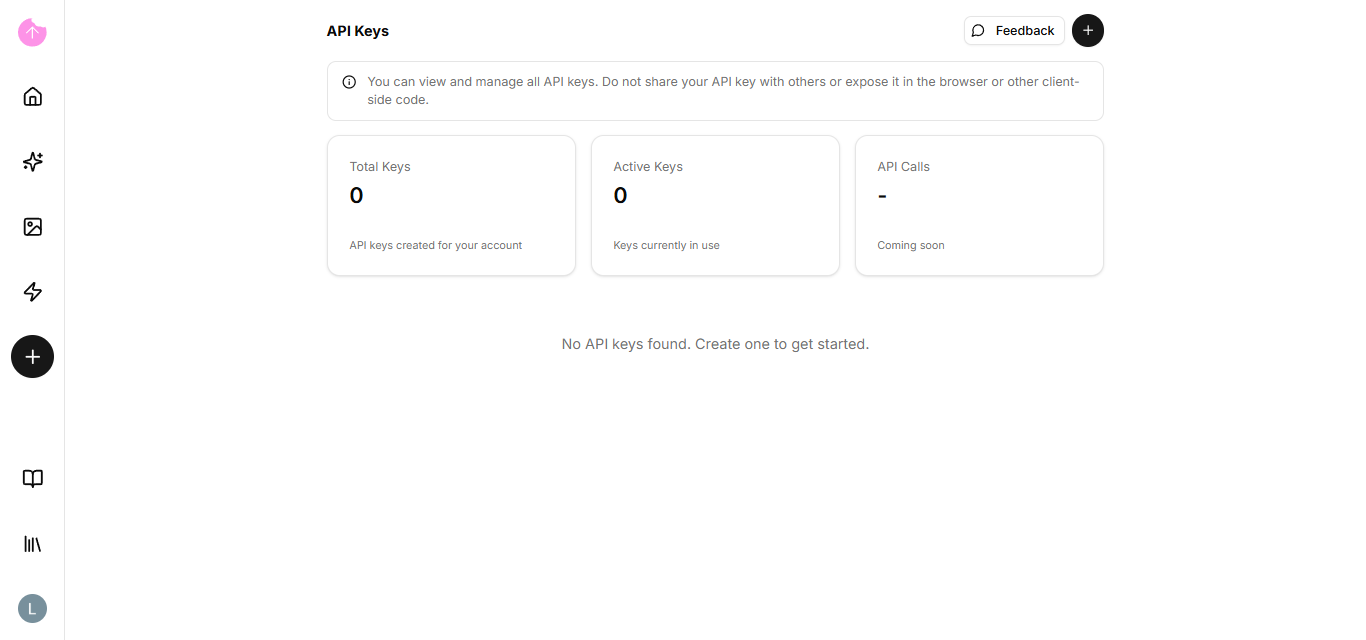
Task: Open the image gallery icon in the sidebar
Action: (32, 227)
